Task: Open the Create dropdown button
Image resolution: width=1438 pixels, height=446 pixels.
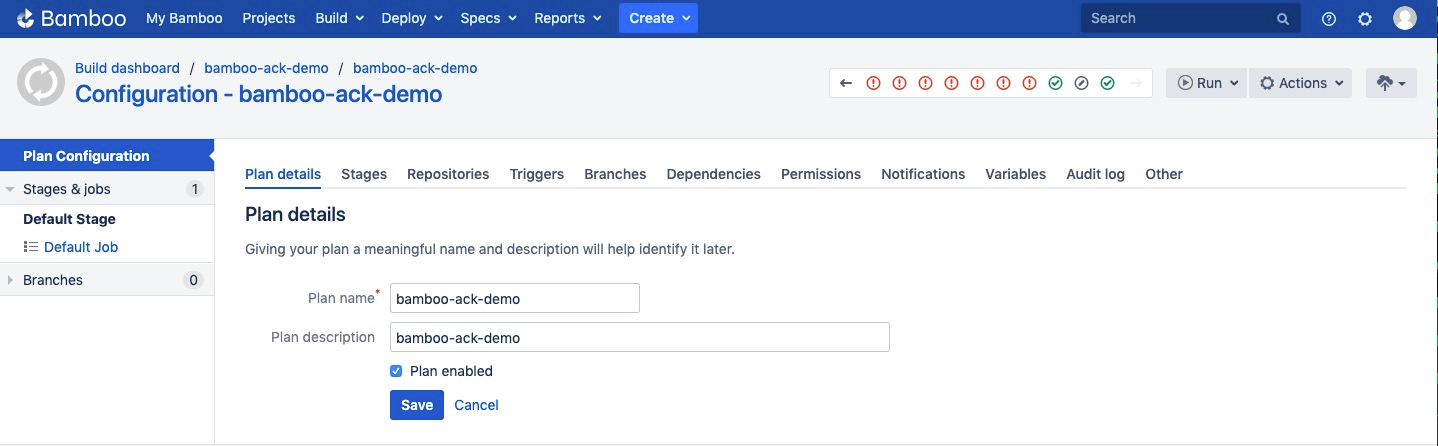Action: click(x=658, y=18)
